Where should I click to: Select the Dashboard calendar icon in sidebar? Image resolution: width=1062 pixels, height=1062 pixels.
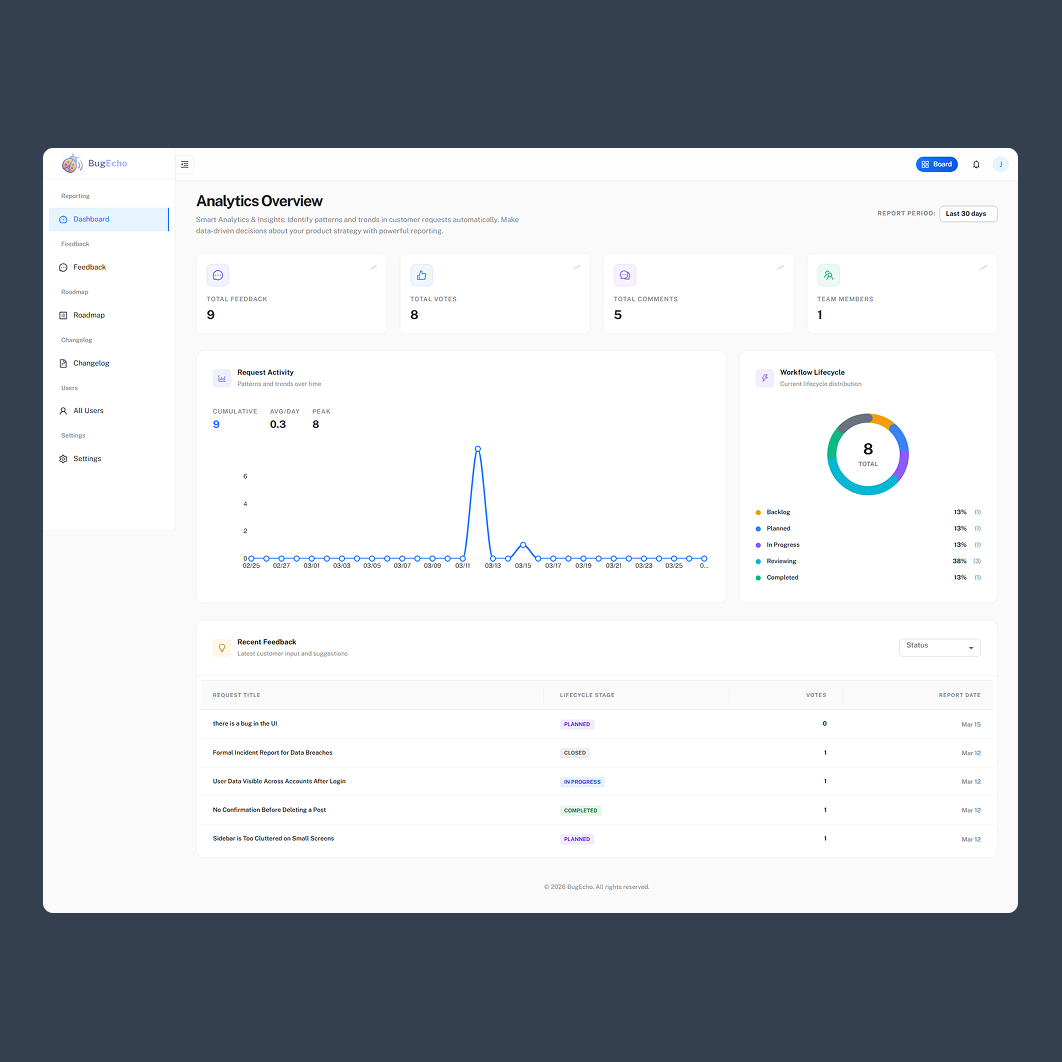coord(63,219)
